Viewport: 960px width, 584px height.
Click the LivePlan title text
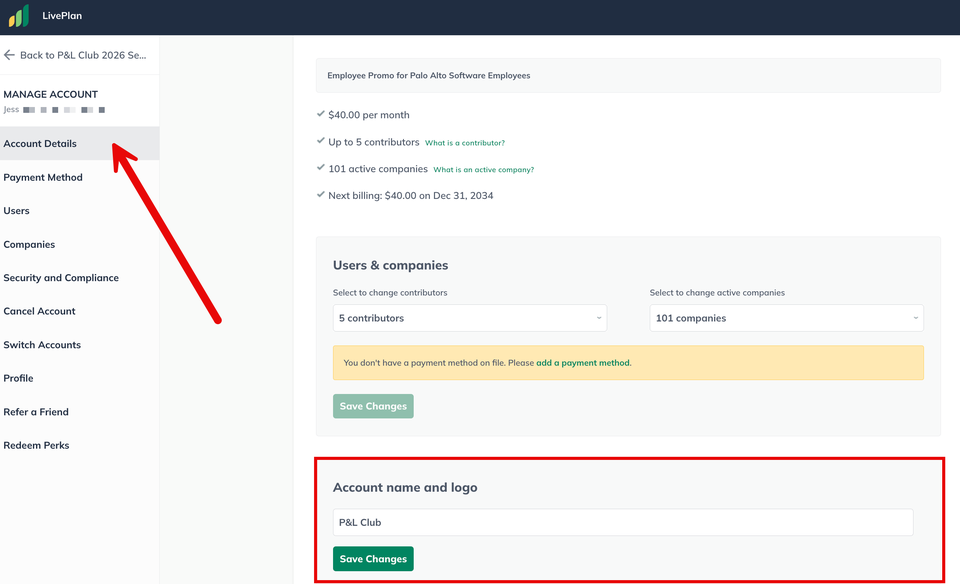tap(62, 16)
